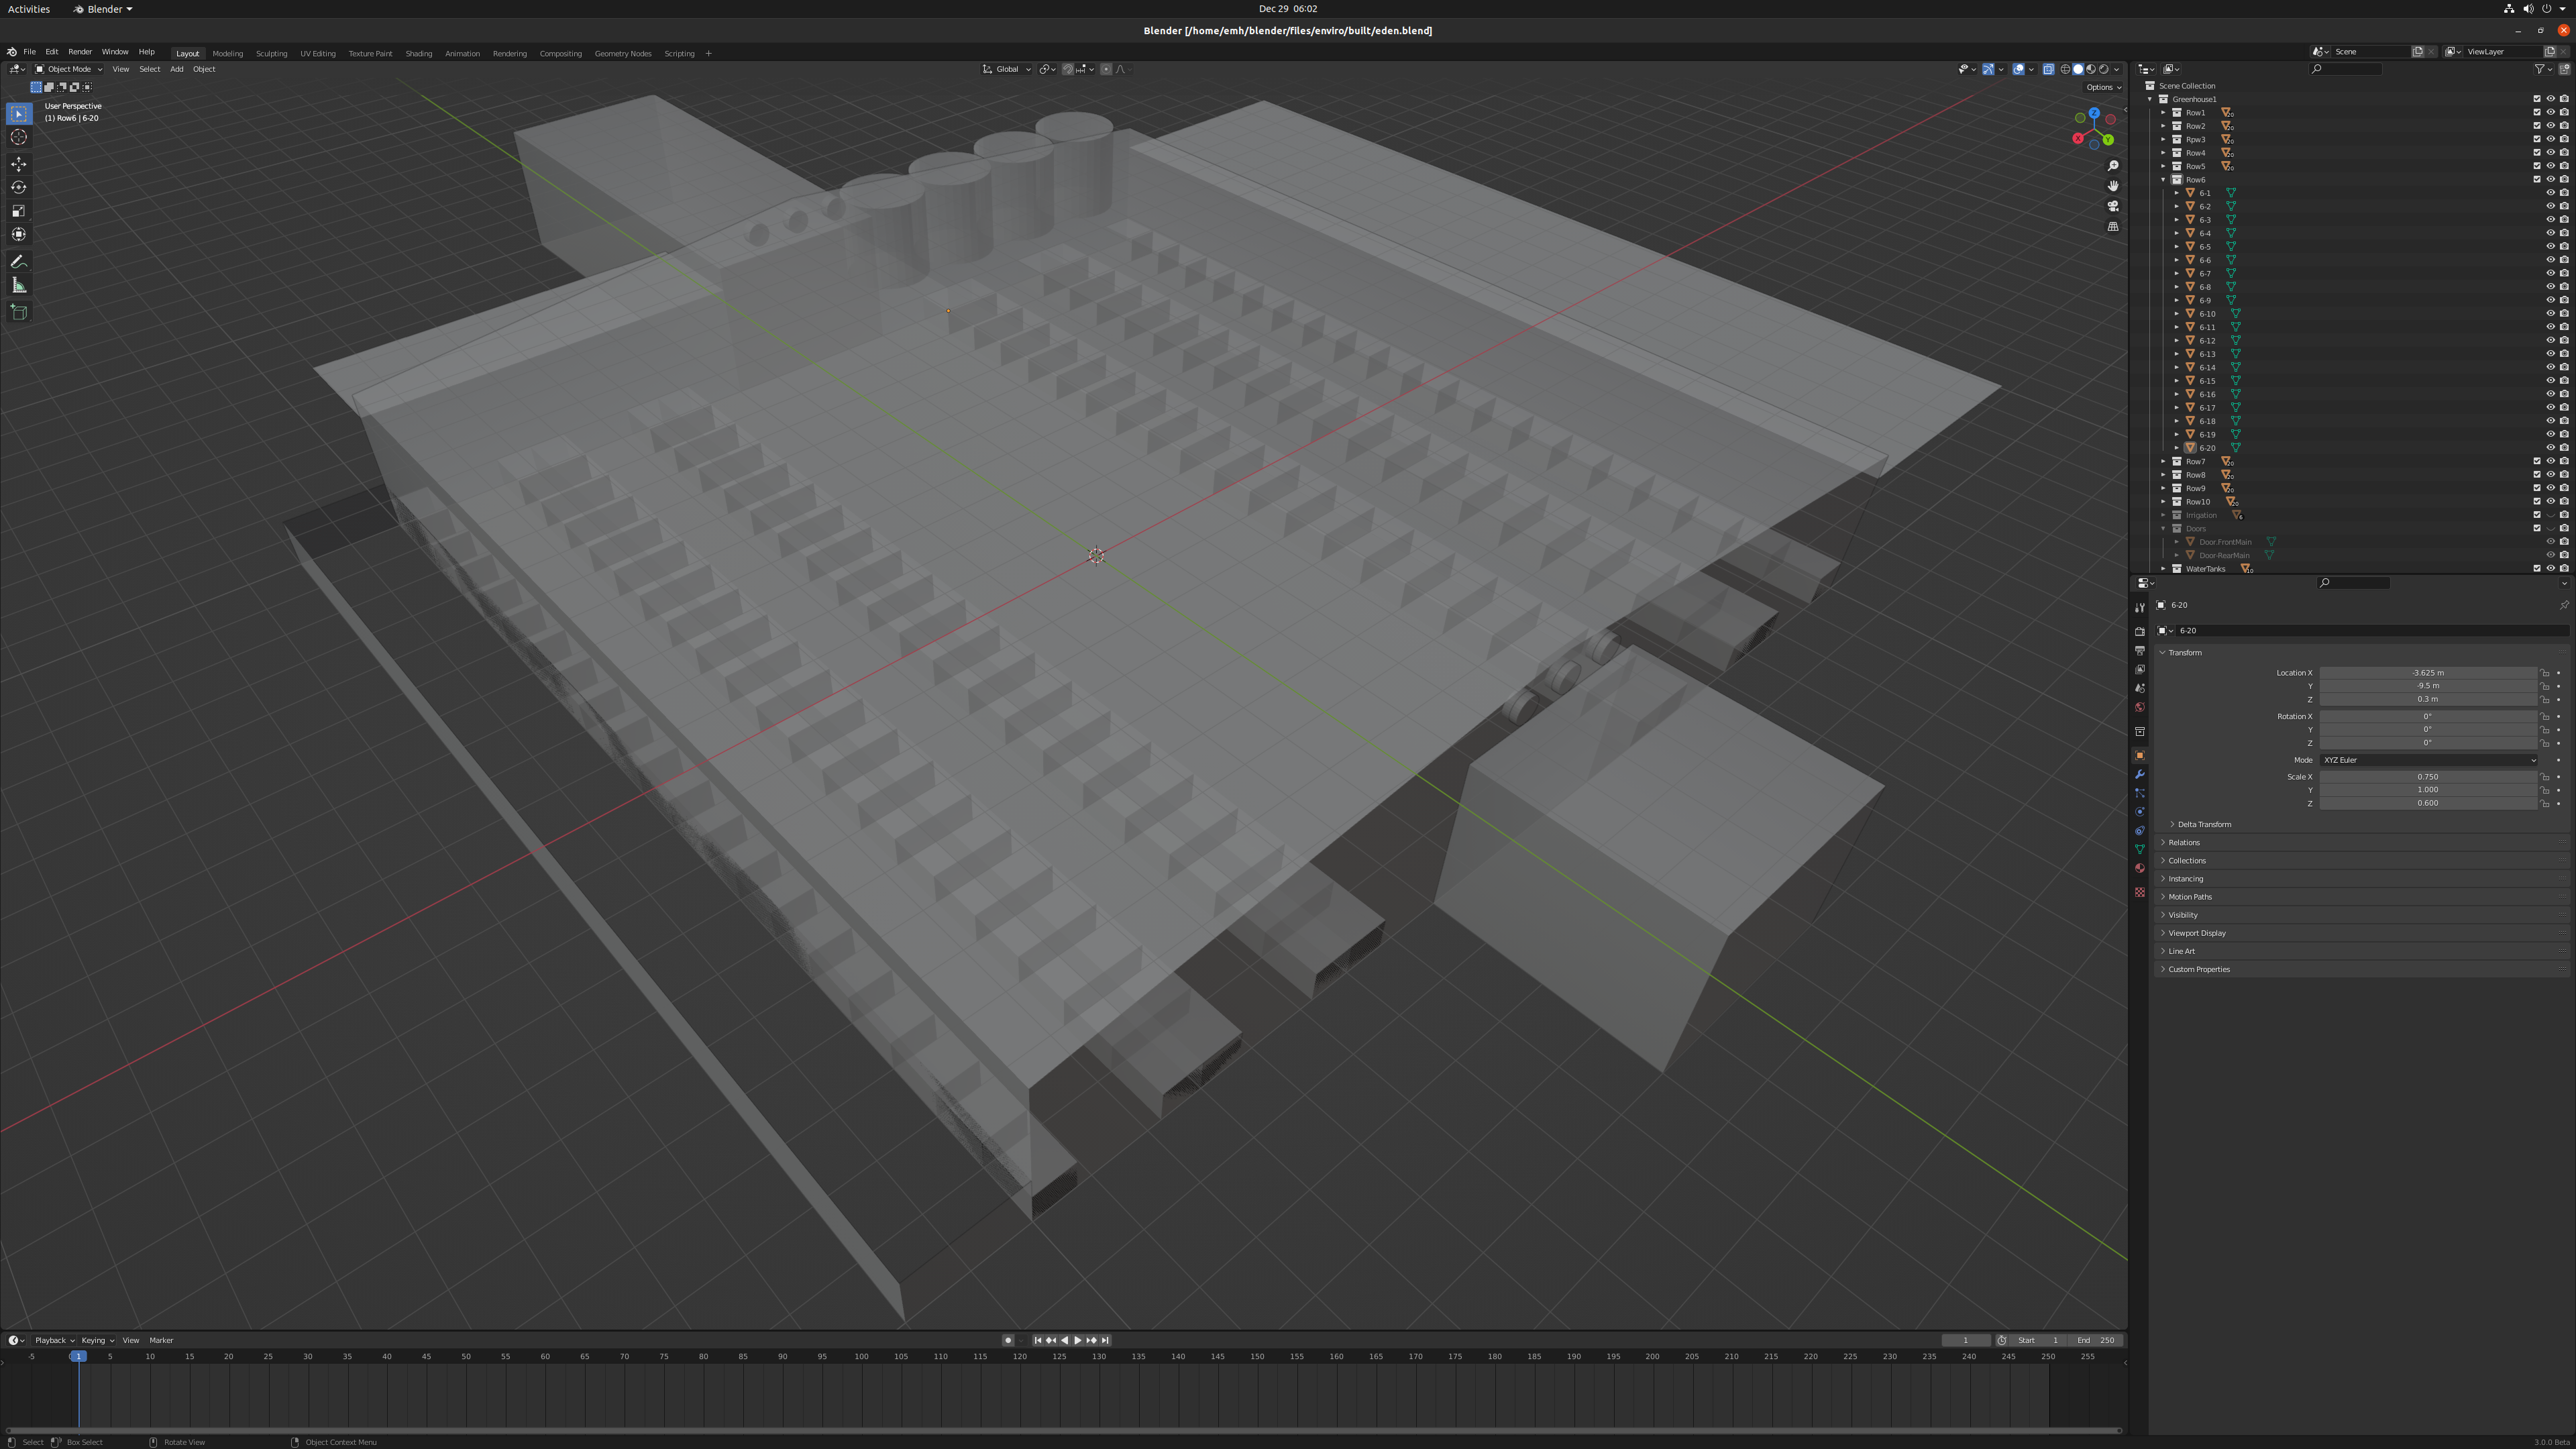Collapse the Row6 collection
Screen dimensions: 2576x1449
pyautogui.click(x=2164, y=180)
